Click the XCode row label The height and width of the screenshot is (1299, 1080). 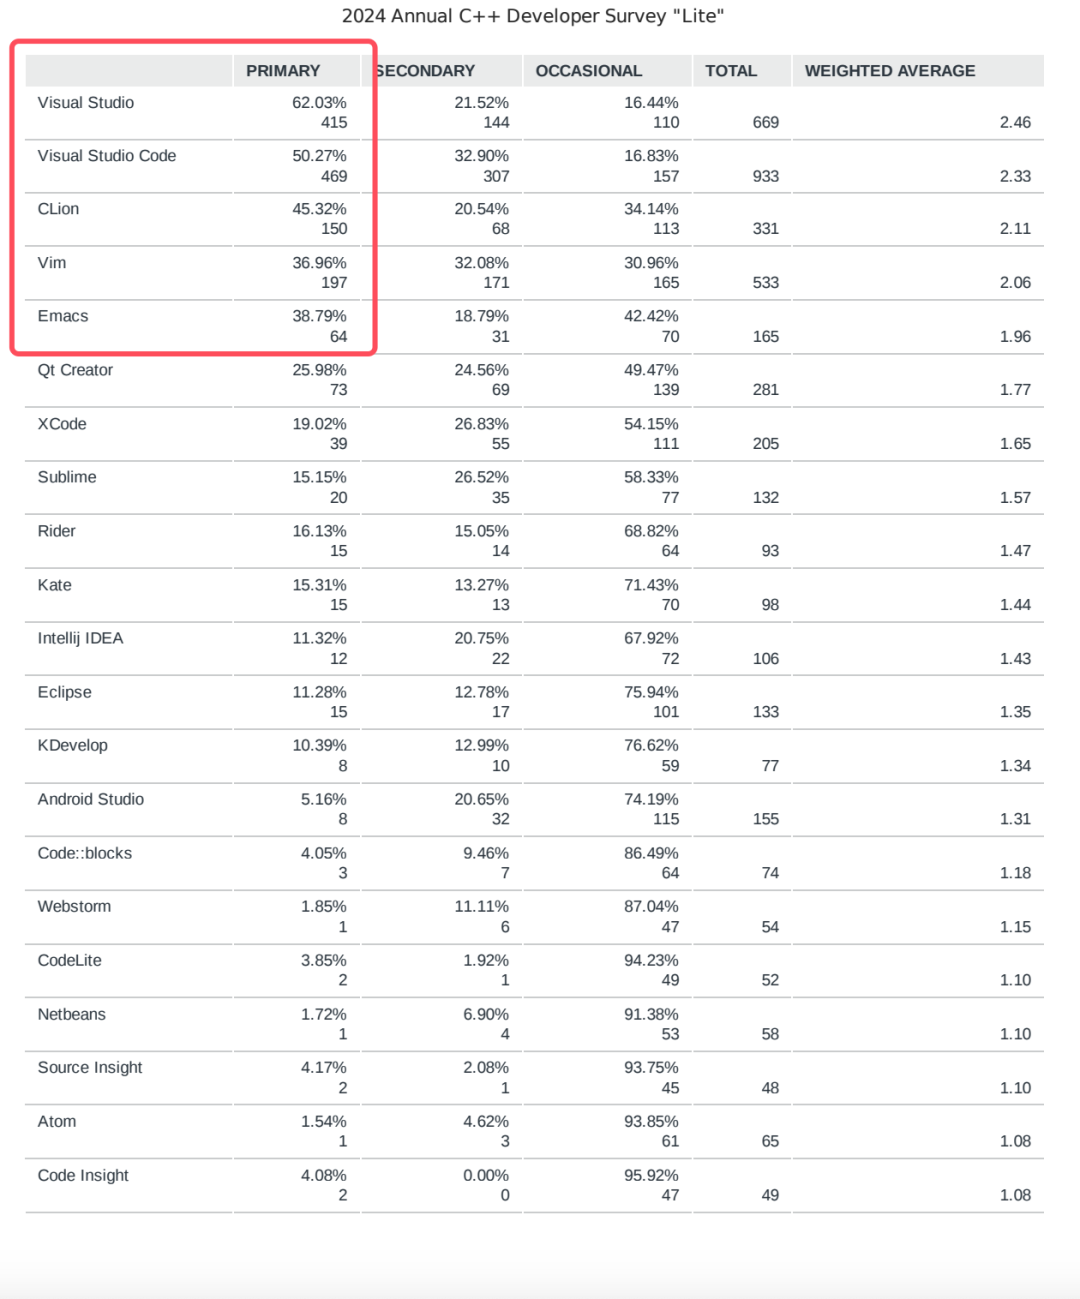coord(62,424)
